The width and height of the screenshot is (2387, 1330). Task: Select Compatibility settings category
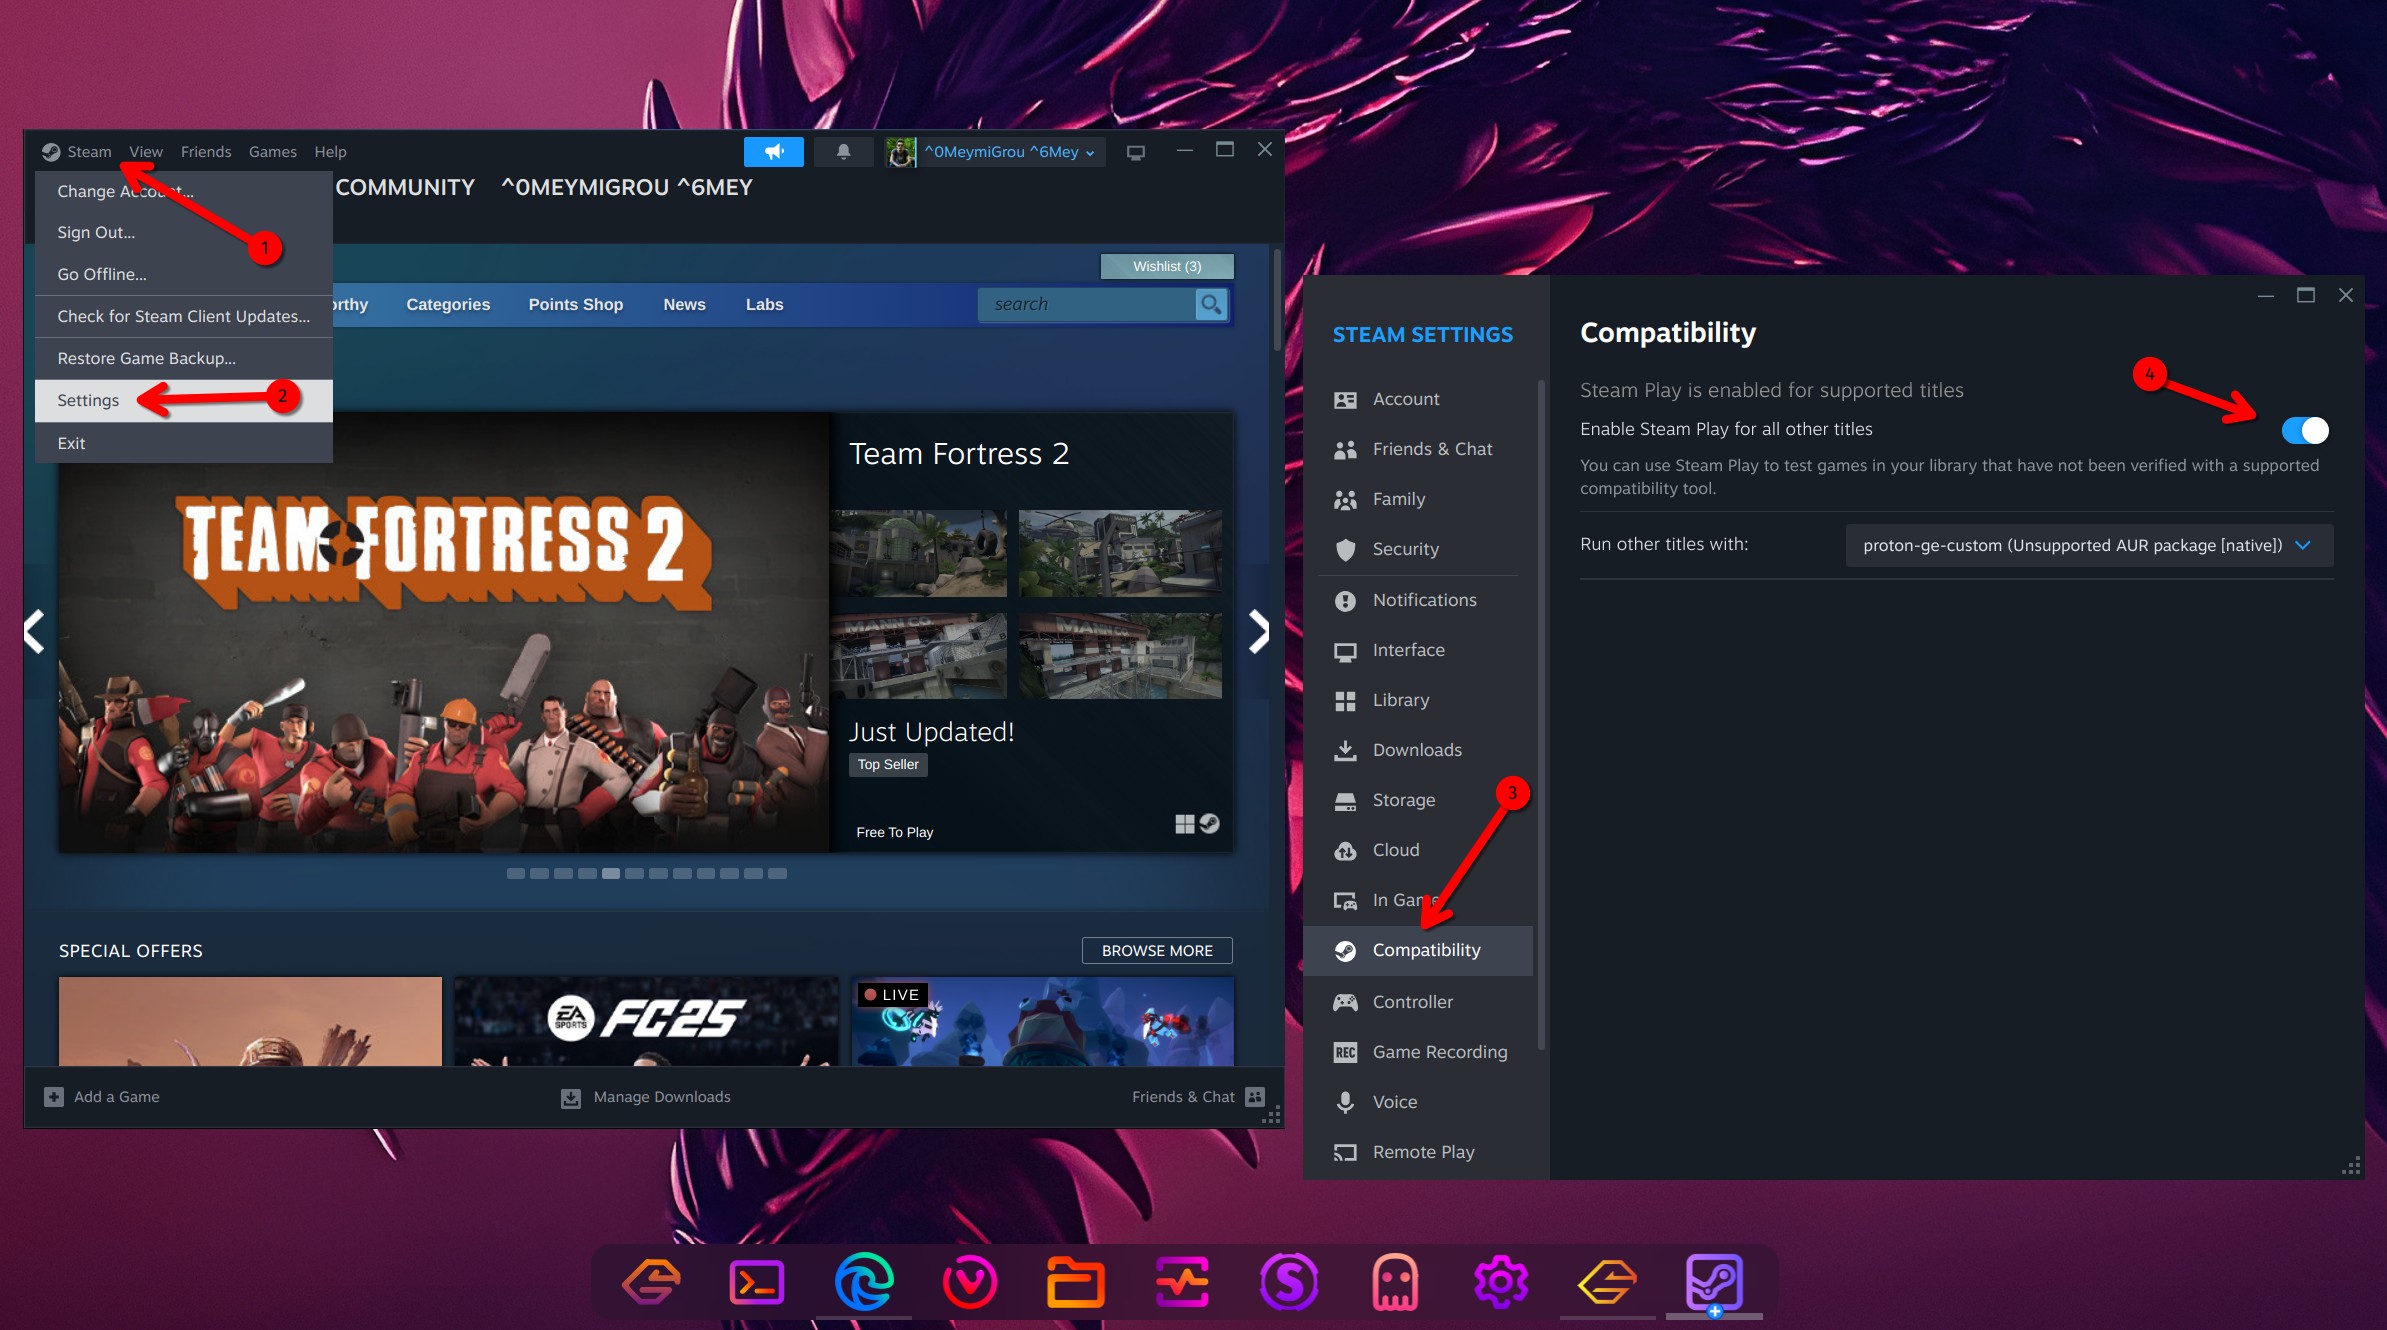[x=1418, y=950]
